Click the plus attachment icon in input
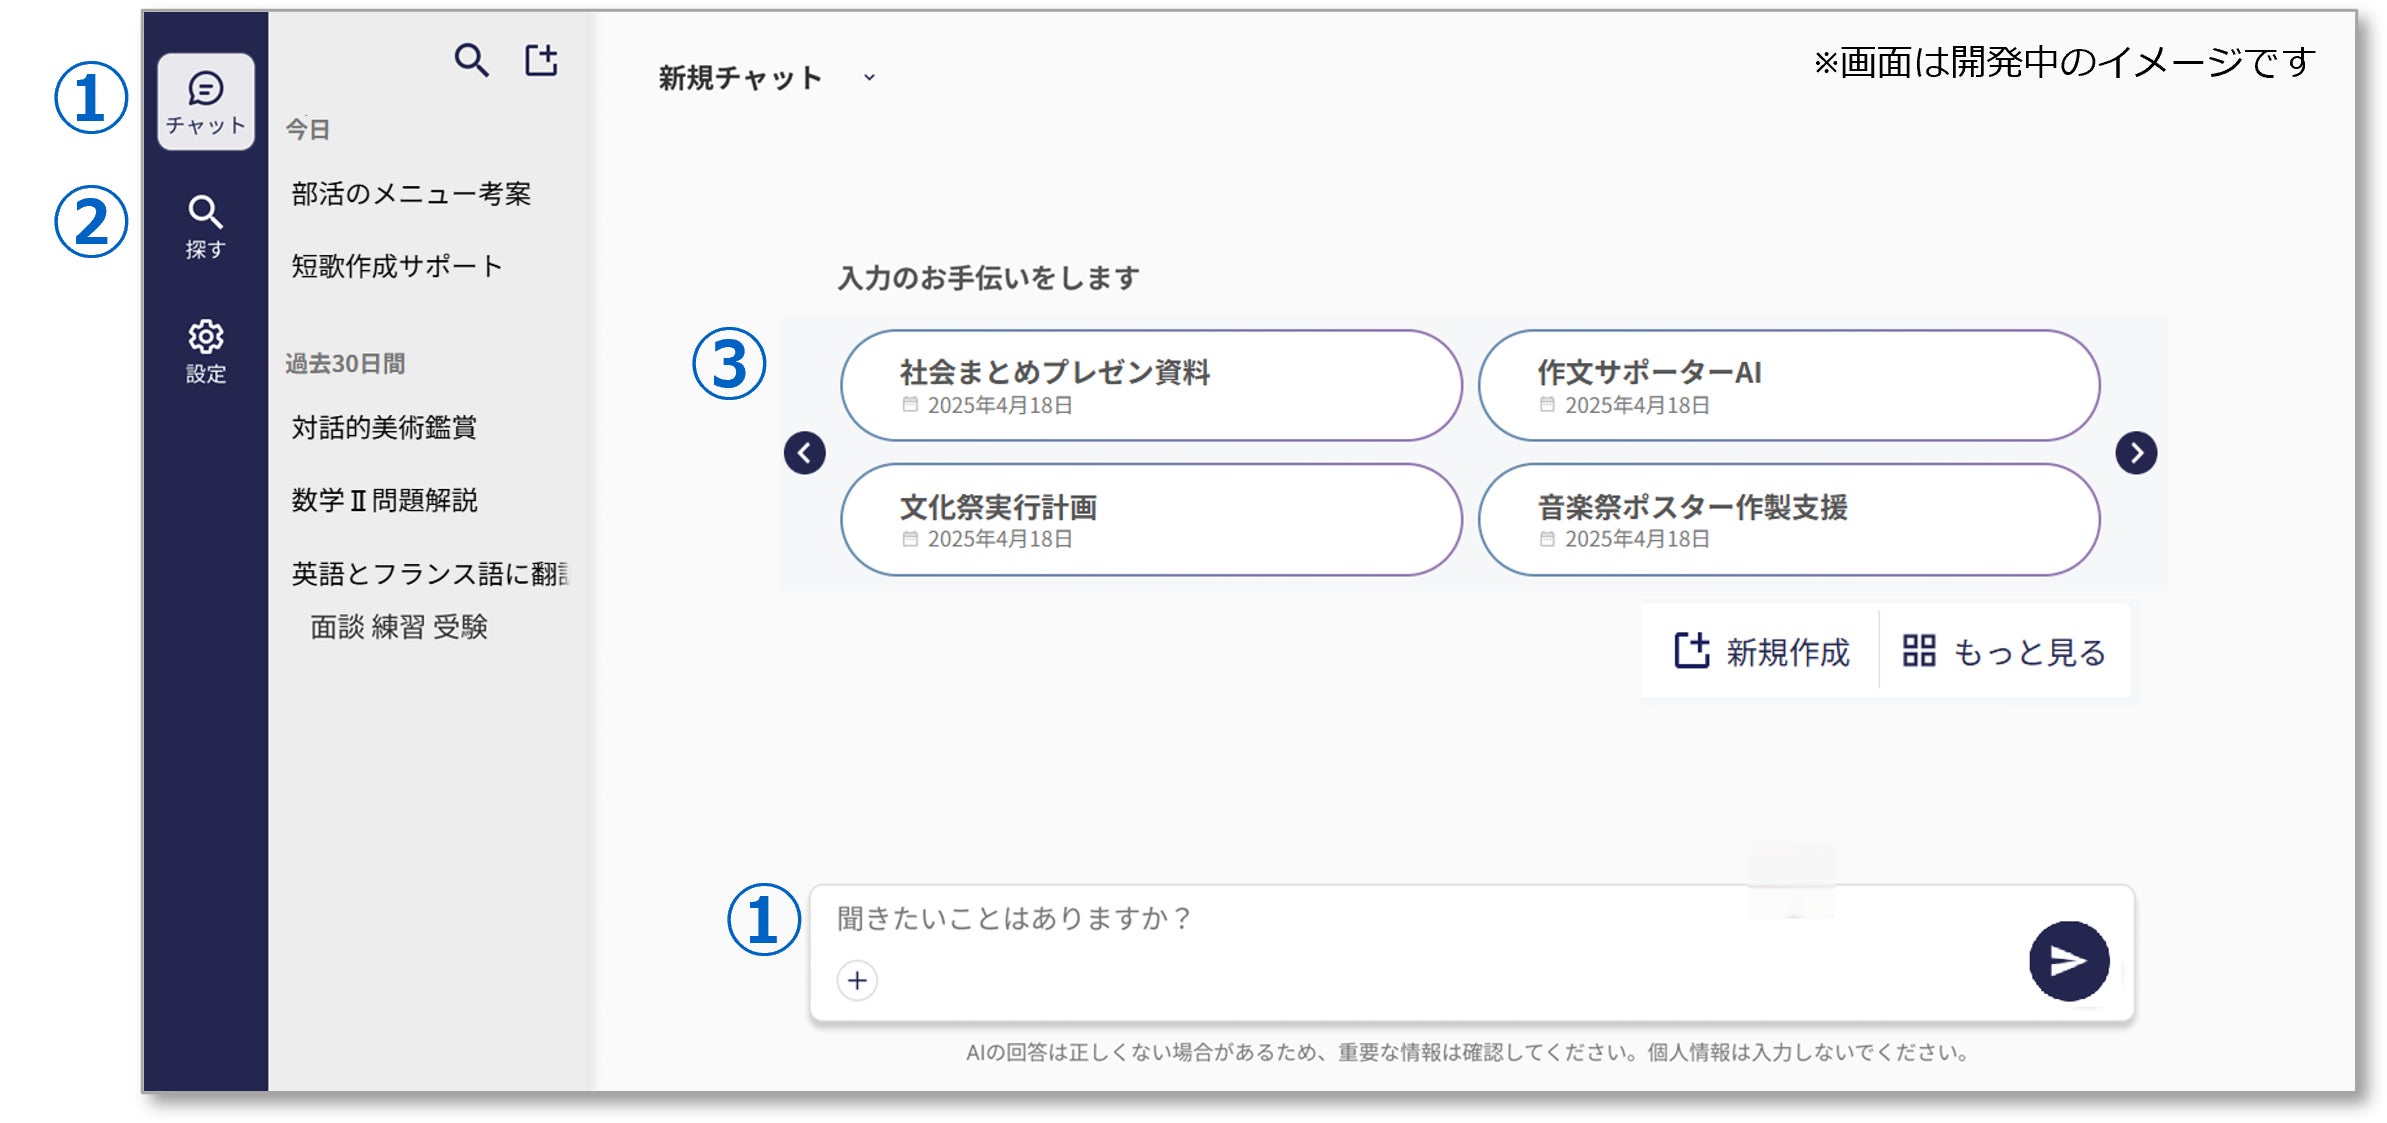The image size is (2387, 1123). tap(857, 980)
